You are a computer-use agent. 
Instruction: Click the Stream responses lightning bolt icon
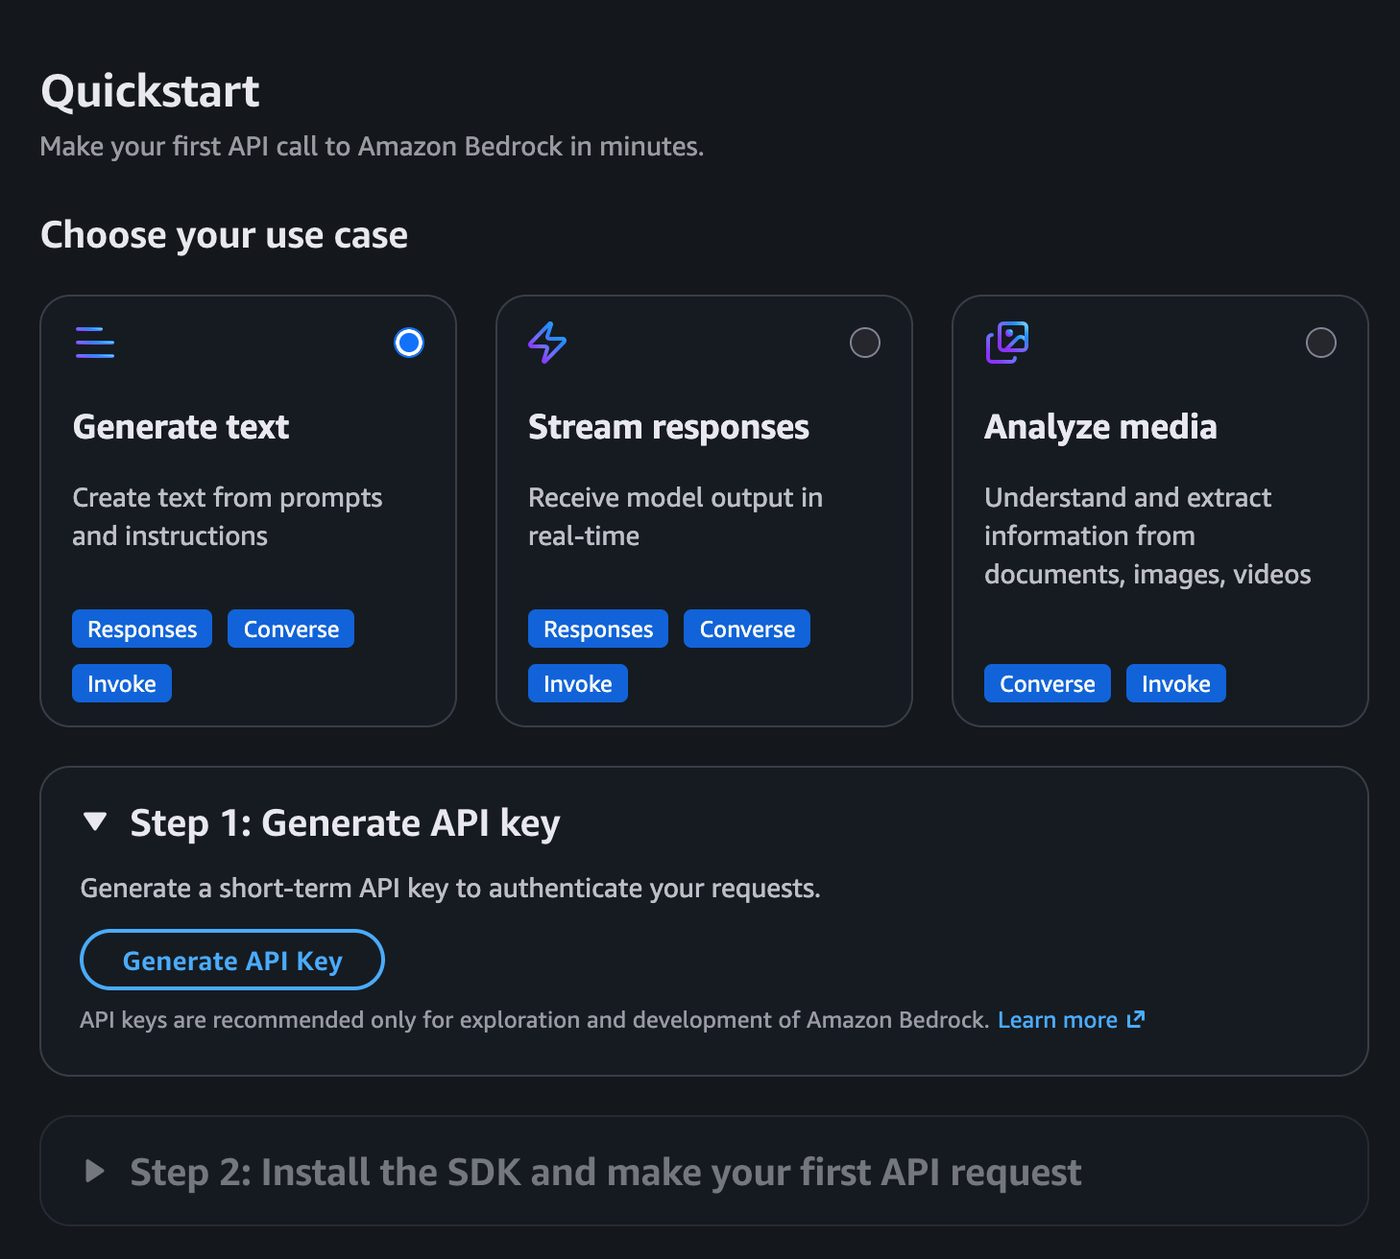click(547, 342)
